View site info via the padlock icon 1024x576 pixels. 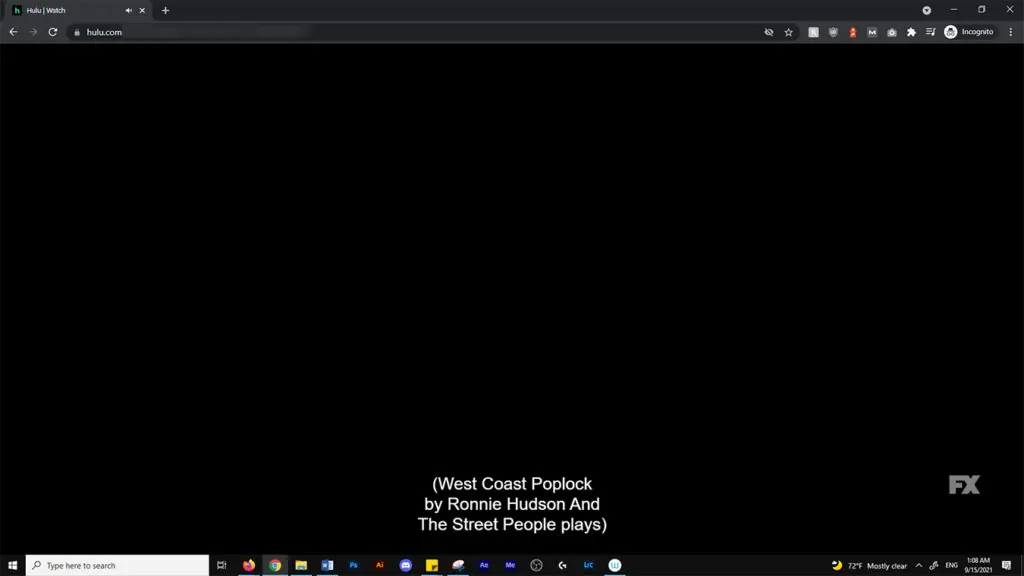point(77,32)
